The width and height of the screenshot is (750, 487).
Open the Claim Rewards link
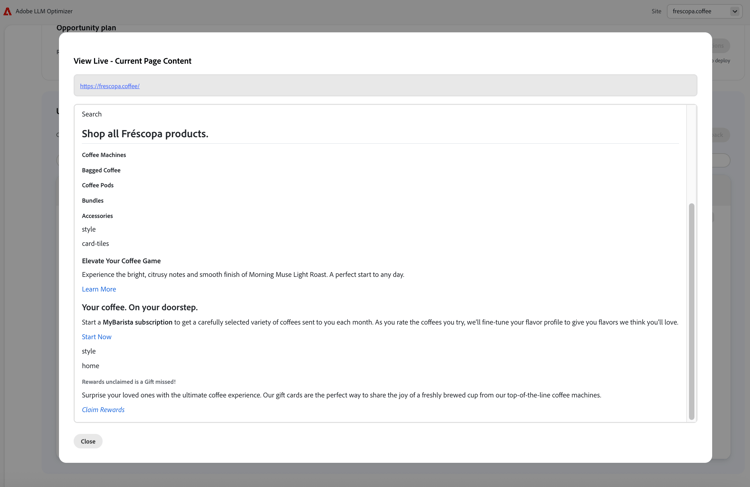click(x=103, y=410)
